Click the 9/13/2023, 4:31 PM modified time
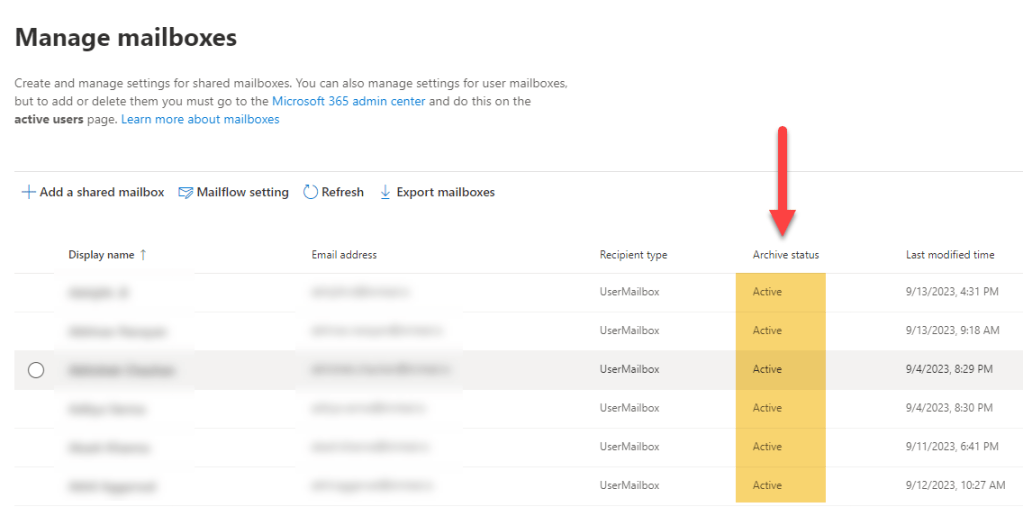 point(951,292)
